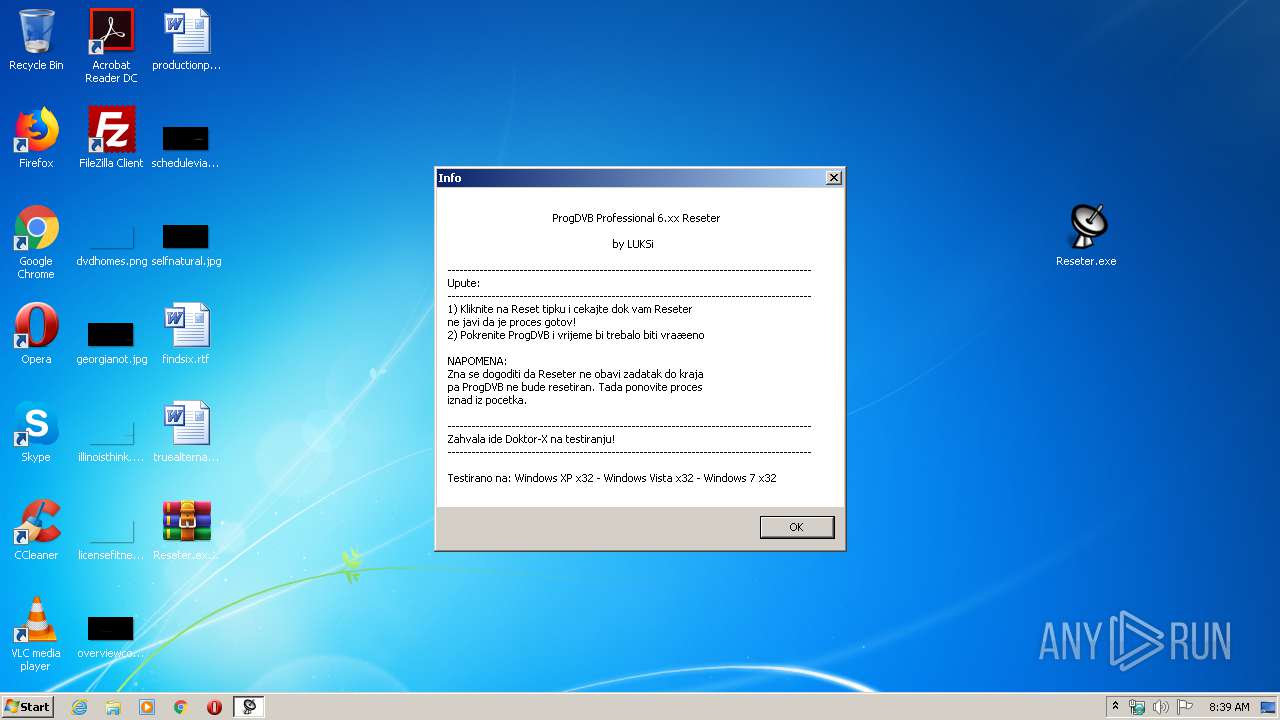Select the CCleaner desktop shortcut
This screenshot has height=720, width=1280.
pos(36,530)
